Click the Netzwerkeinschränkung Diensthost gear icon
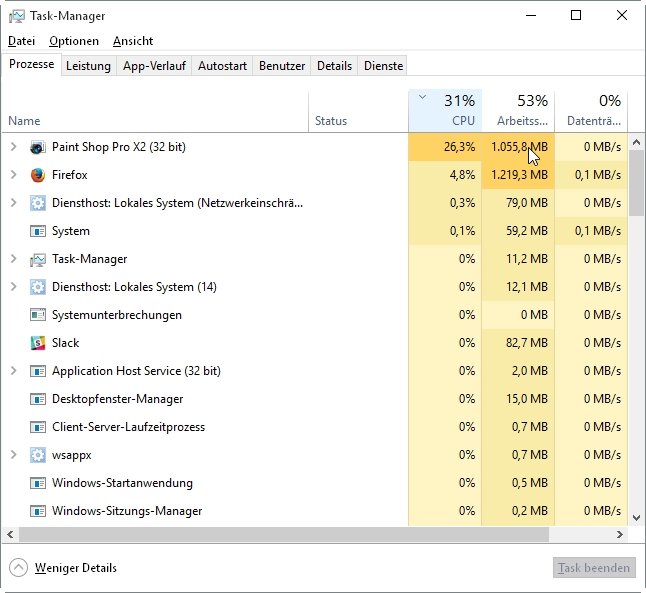The image size is (646, 593). tap(37, 203)
